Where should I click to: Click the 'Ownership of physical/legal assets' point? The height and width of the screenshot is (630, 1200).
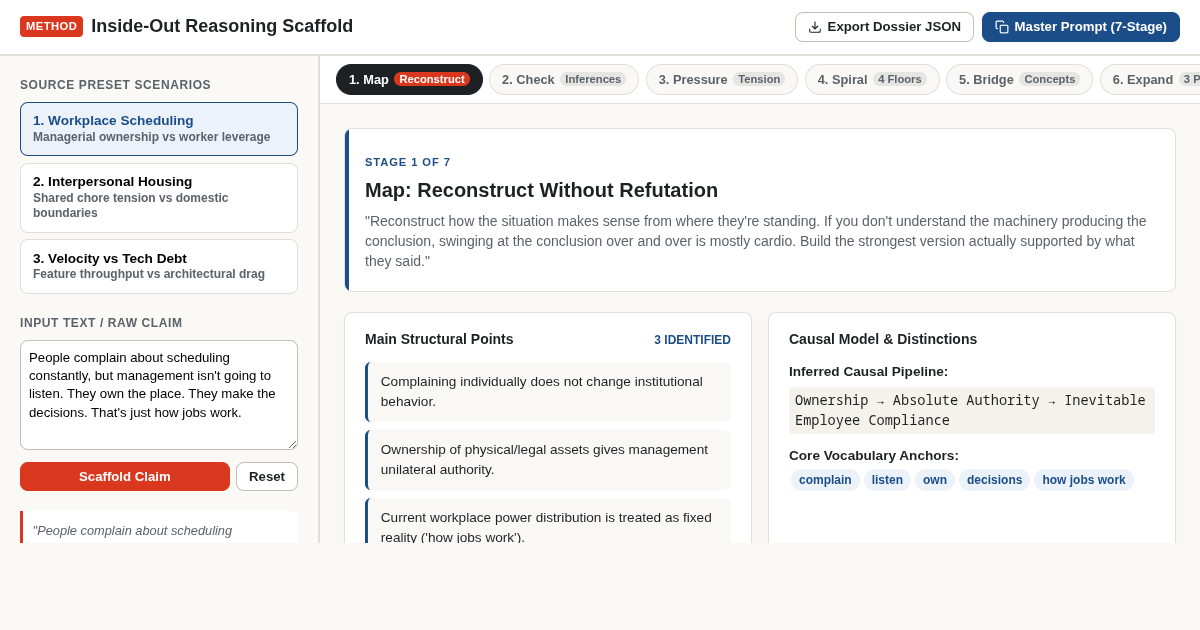coord(548,460)
